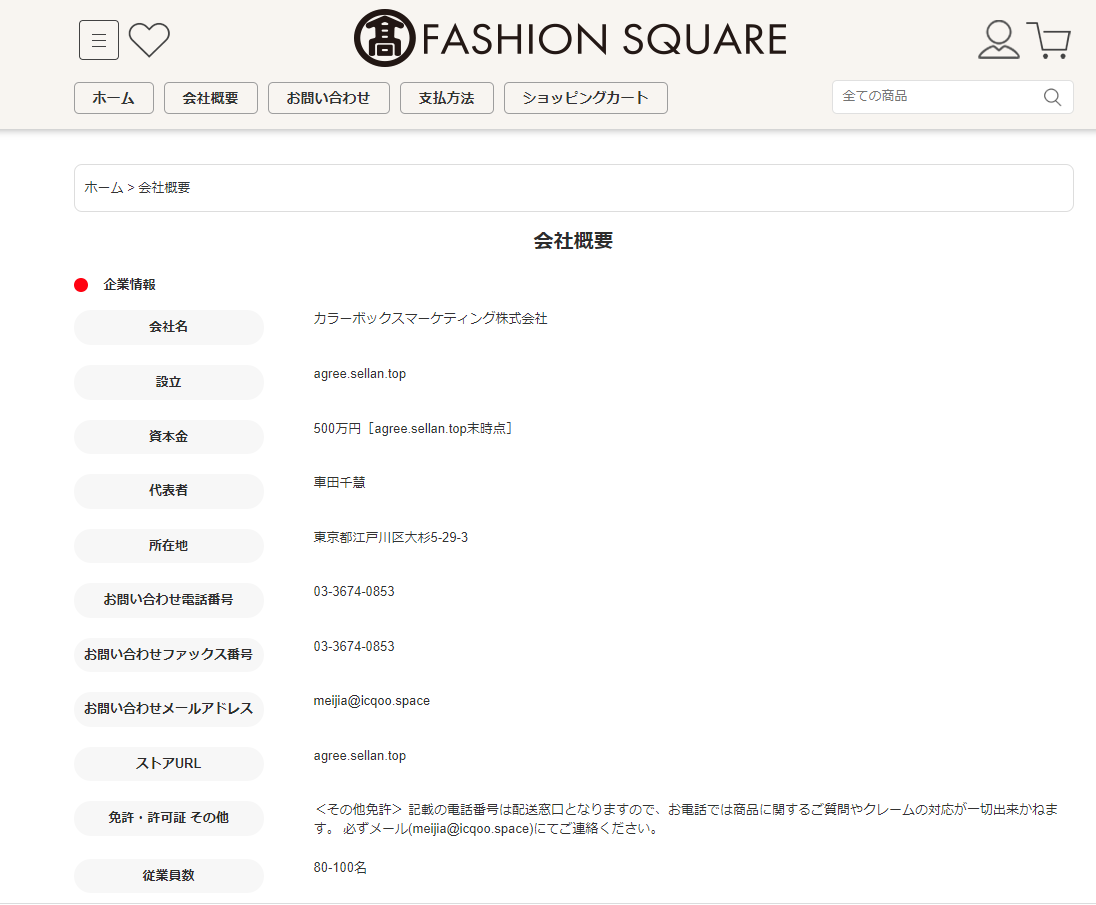Image resolution: width=1096 pixels, height=905 pixels.
Task: Click the email meijia@icqoo.space value
Action: (372, 701)
